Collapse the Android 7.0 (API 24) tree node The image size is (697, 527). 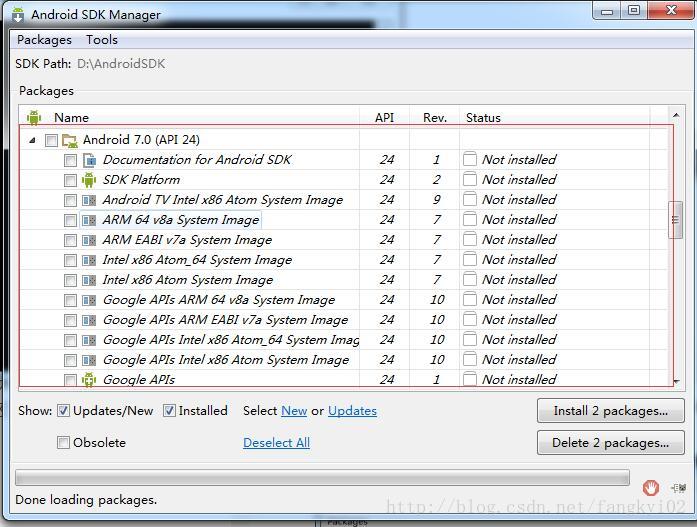coord(32,140)
